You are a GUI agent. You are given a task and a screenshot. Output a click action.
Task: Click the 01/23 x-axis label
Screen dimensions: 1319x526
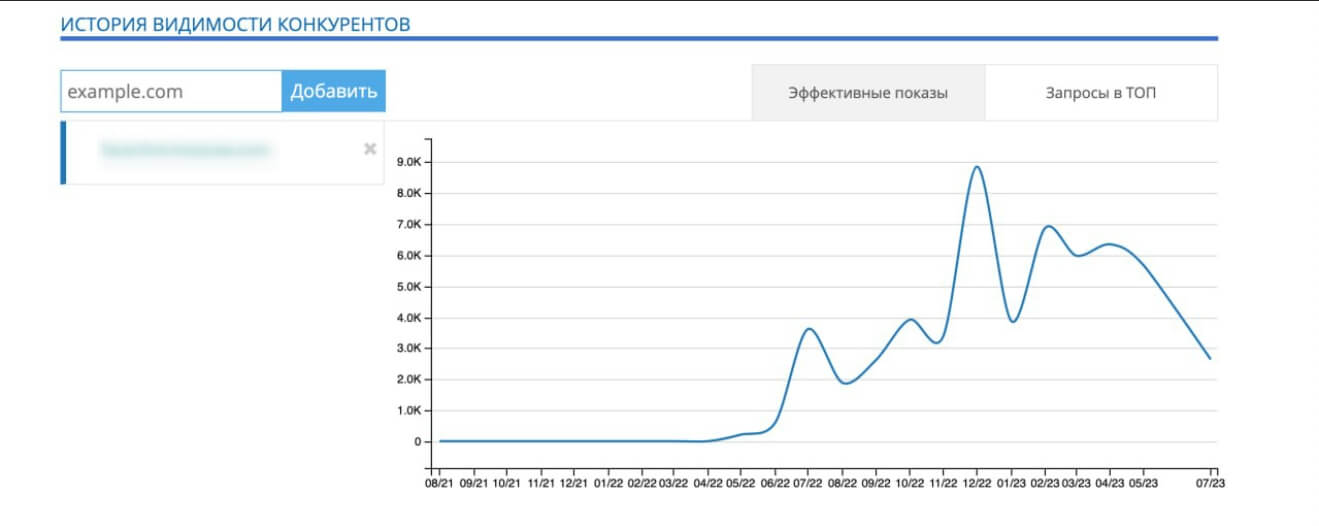pos(1011,483)
